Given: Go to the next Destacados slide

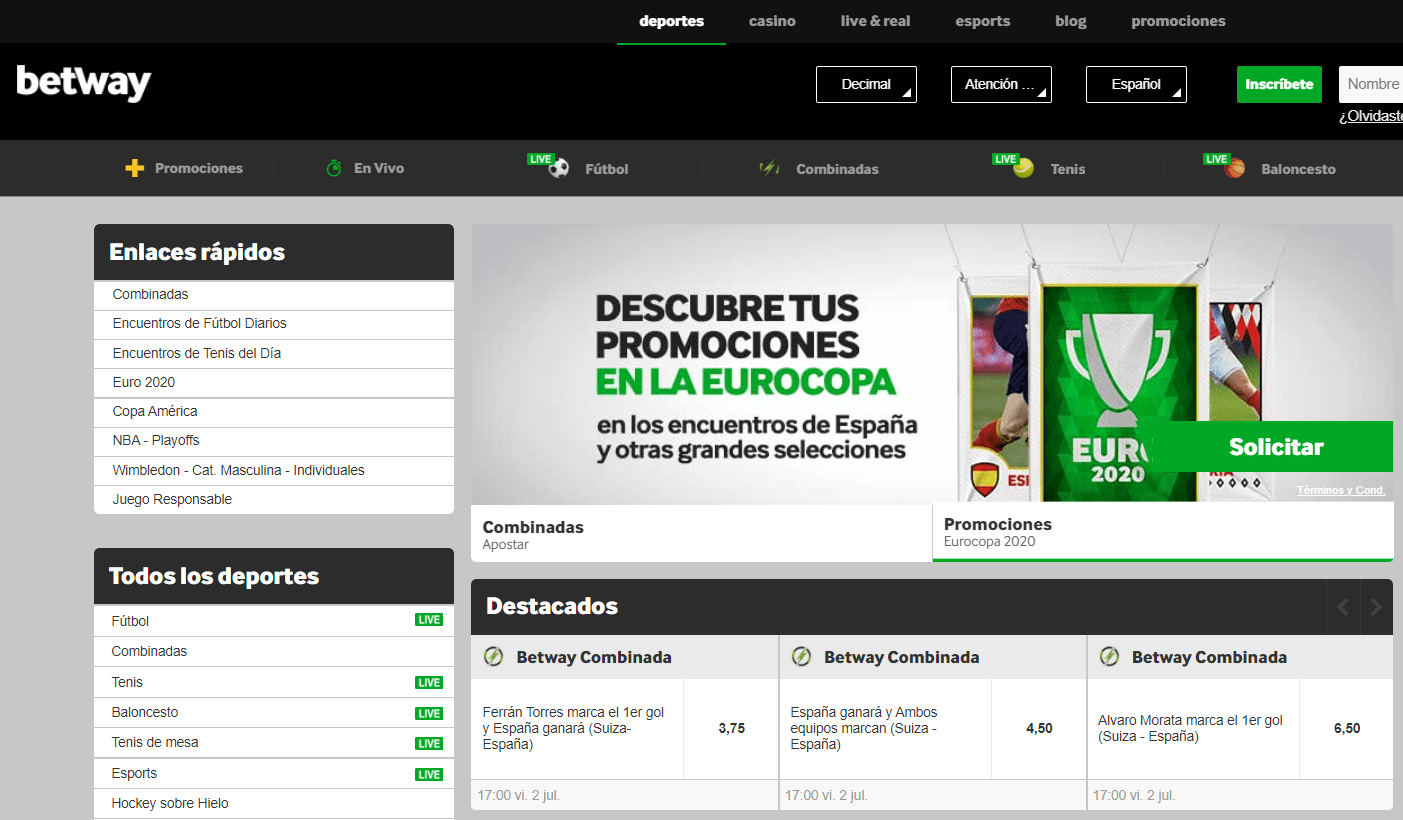Looking at the screenshot, I should tap(1376, 607).
